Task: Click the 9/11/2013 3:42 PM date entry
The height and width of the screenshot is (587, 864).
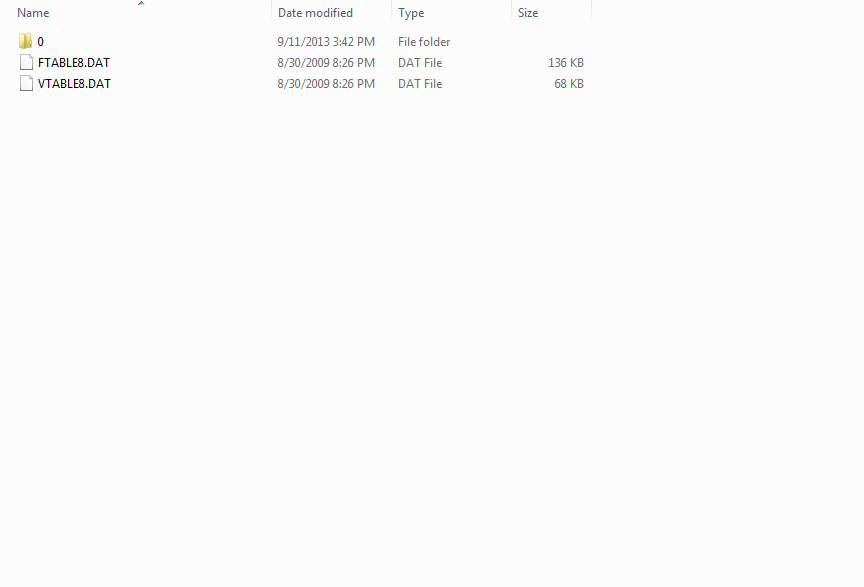Action: pyautogui.click(x=326, y=42)
